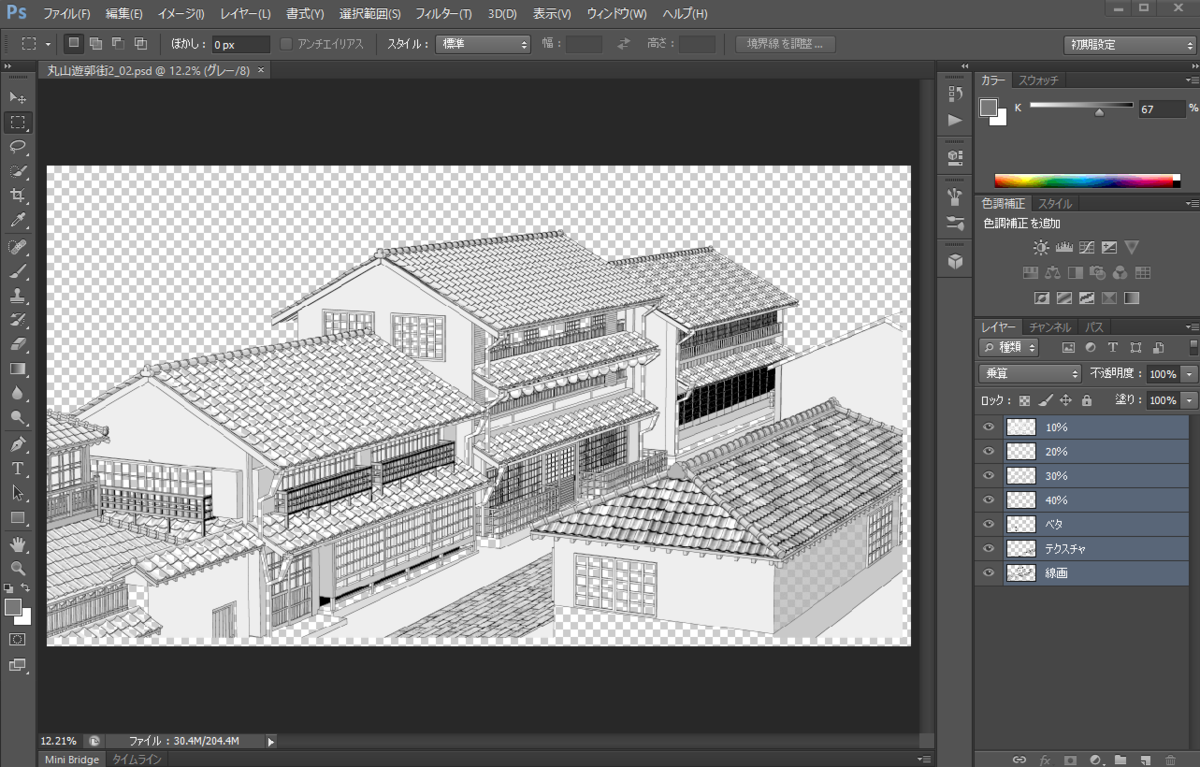Select the Brush tool
Image resolution: width=1200 pixels, height=767 pixels.
(x=18, y=270)
